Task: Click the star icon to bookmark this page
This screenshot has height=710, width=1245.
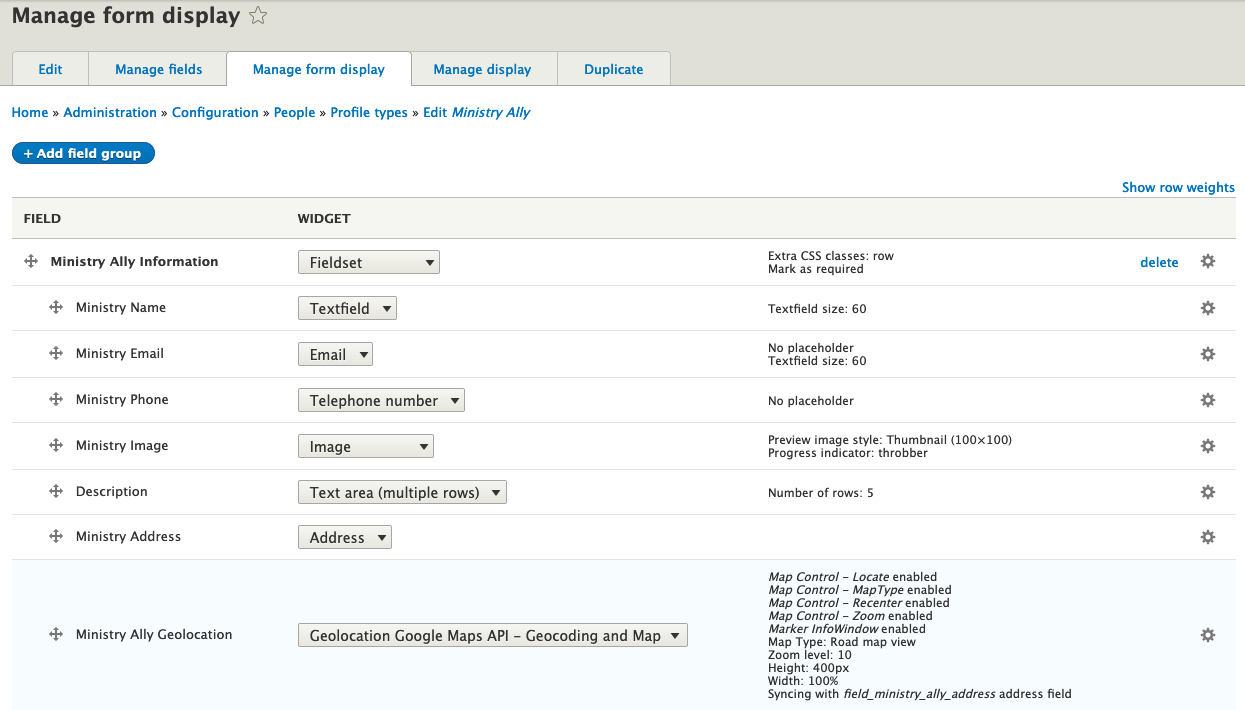Action: [x=257, y=15]
